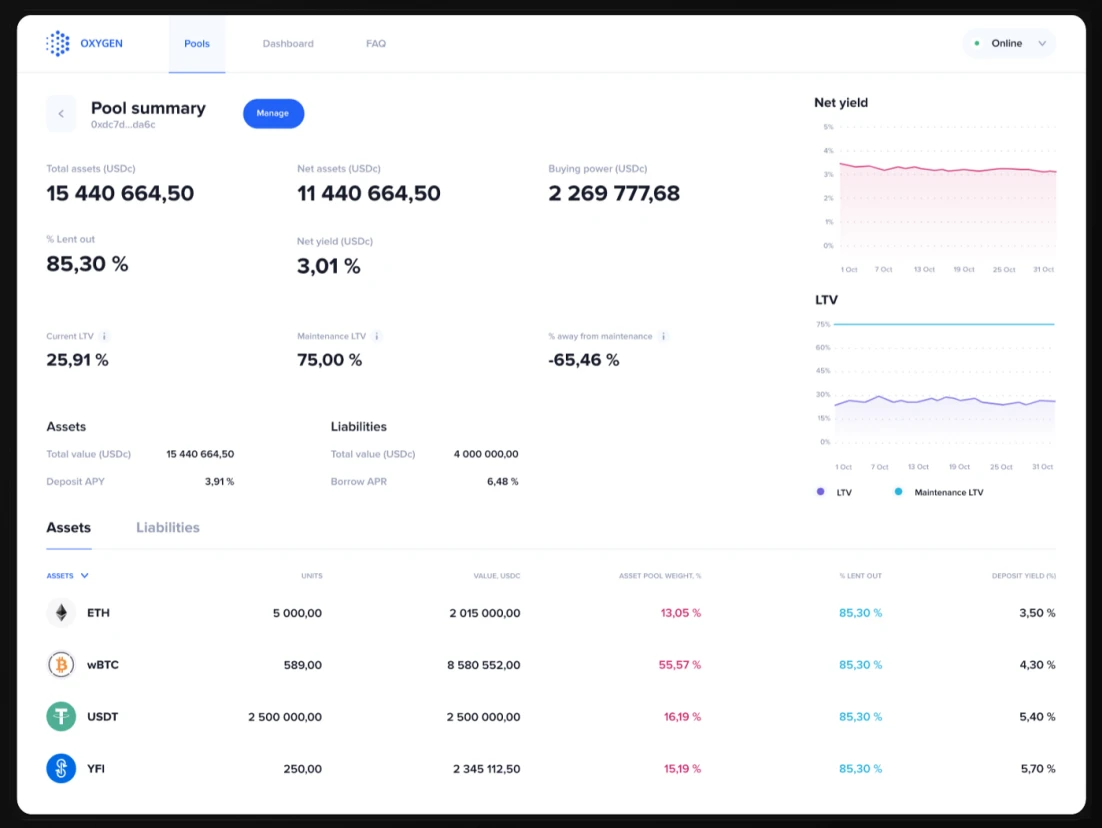Click the UNITS column header
The width and height of the screenshot is (1102, 828).
point(312,576)
